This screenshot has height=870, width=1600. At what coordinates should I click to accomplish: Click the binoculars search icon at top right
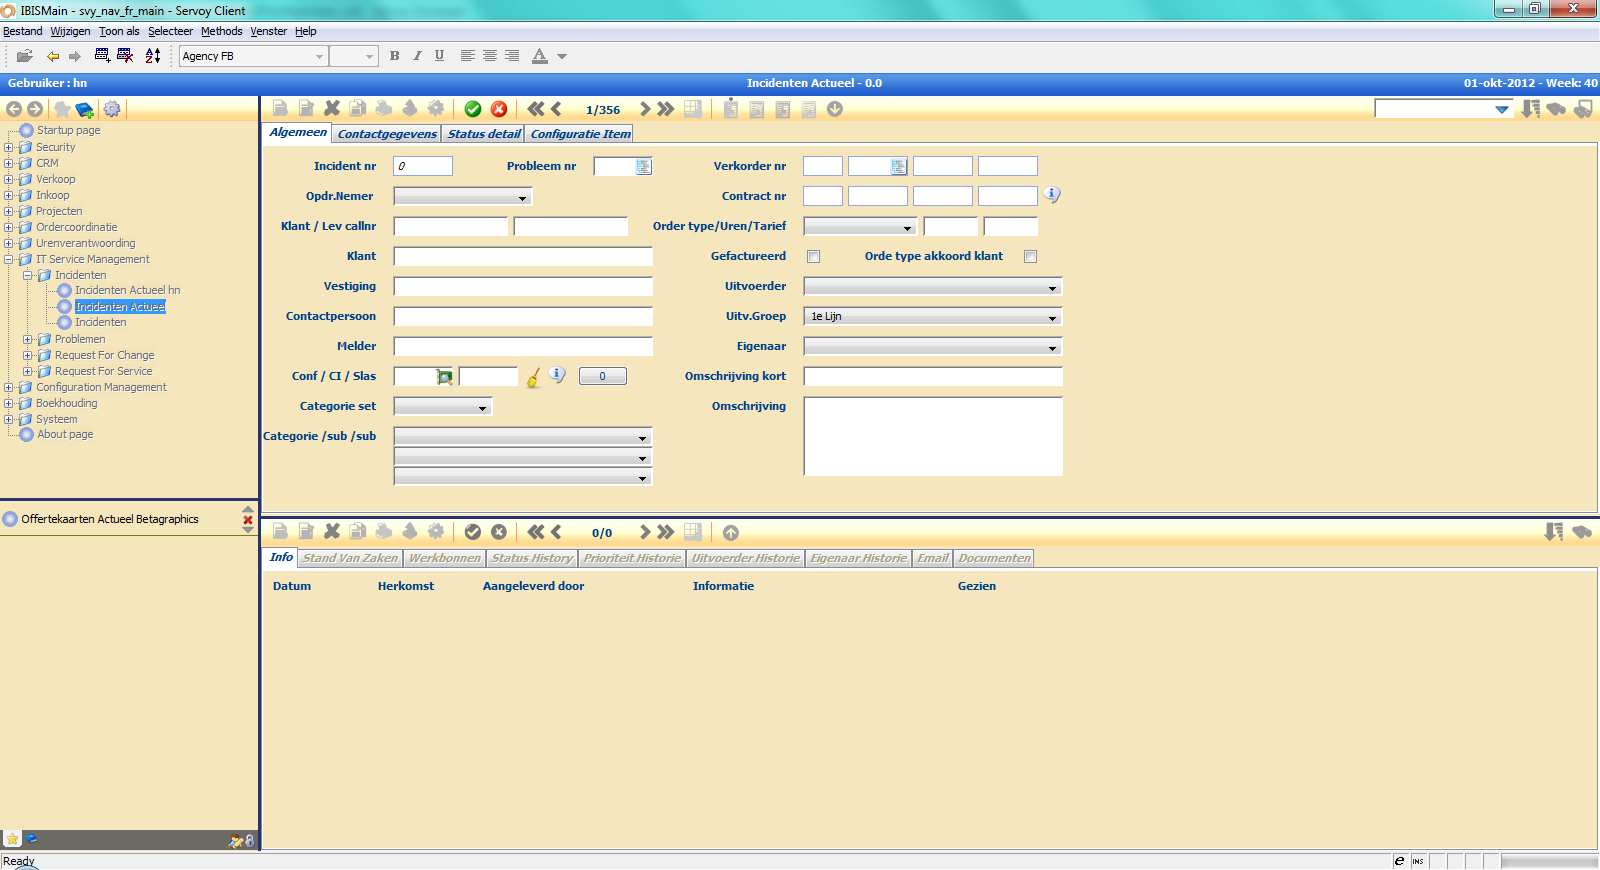pyautogui.click(x=1556, y=109)
